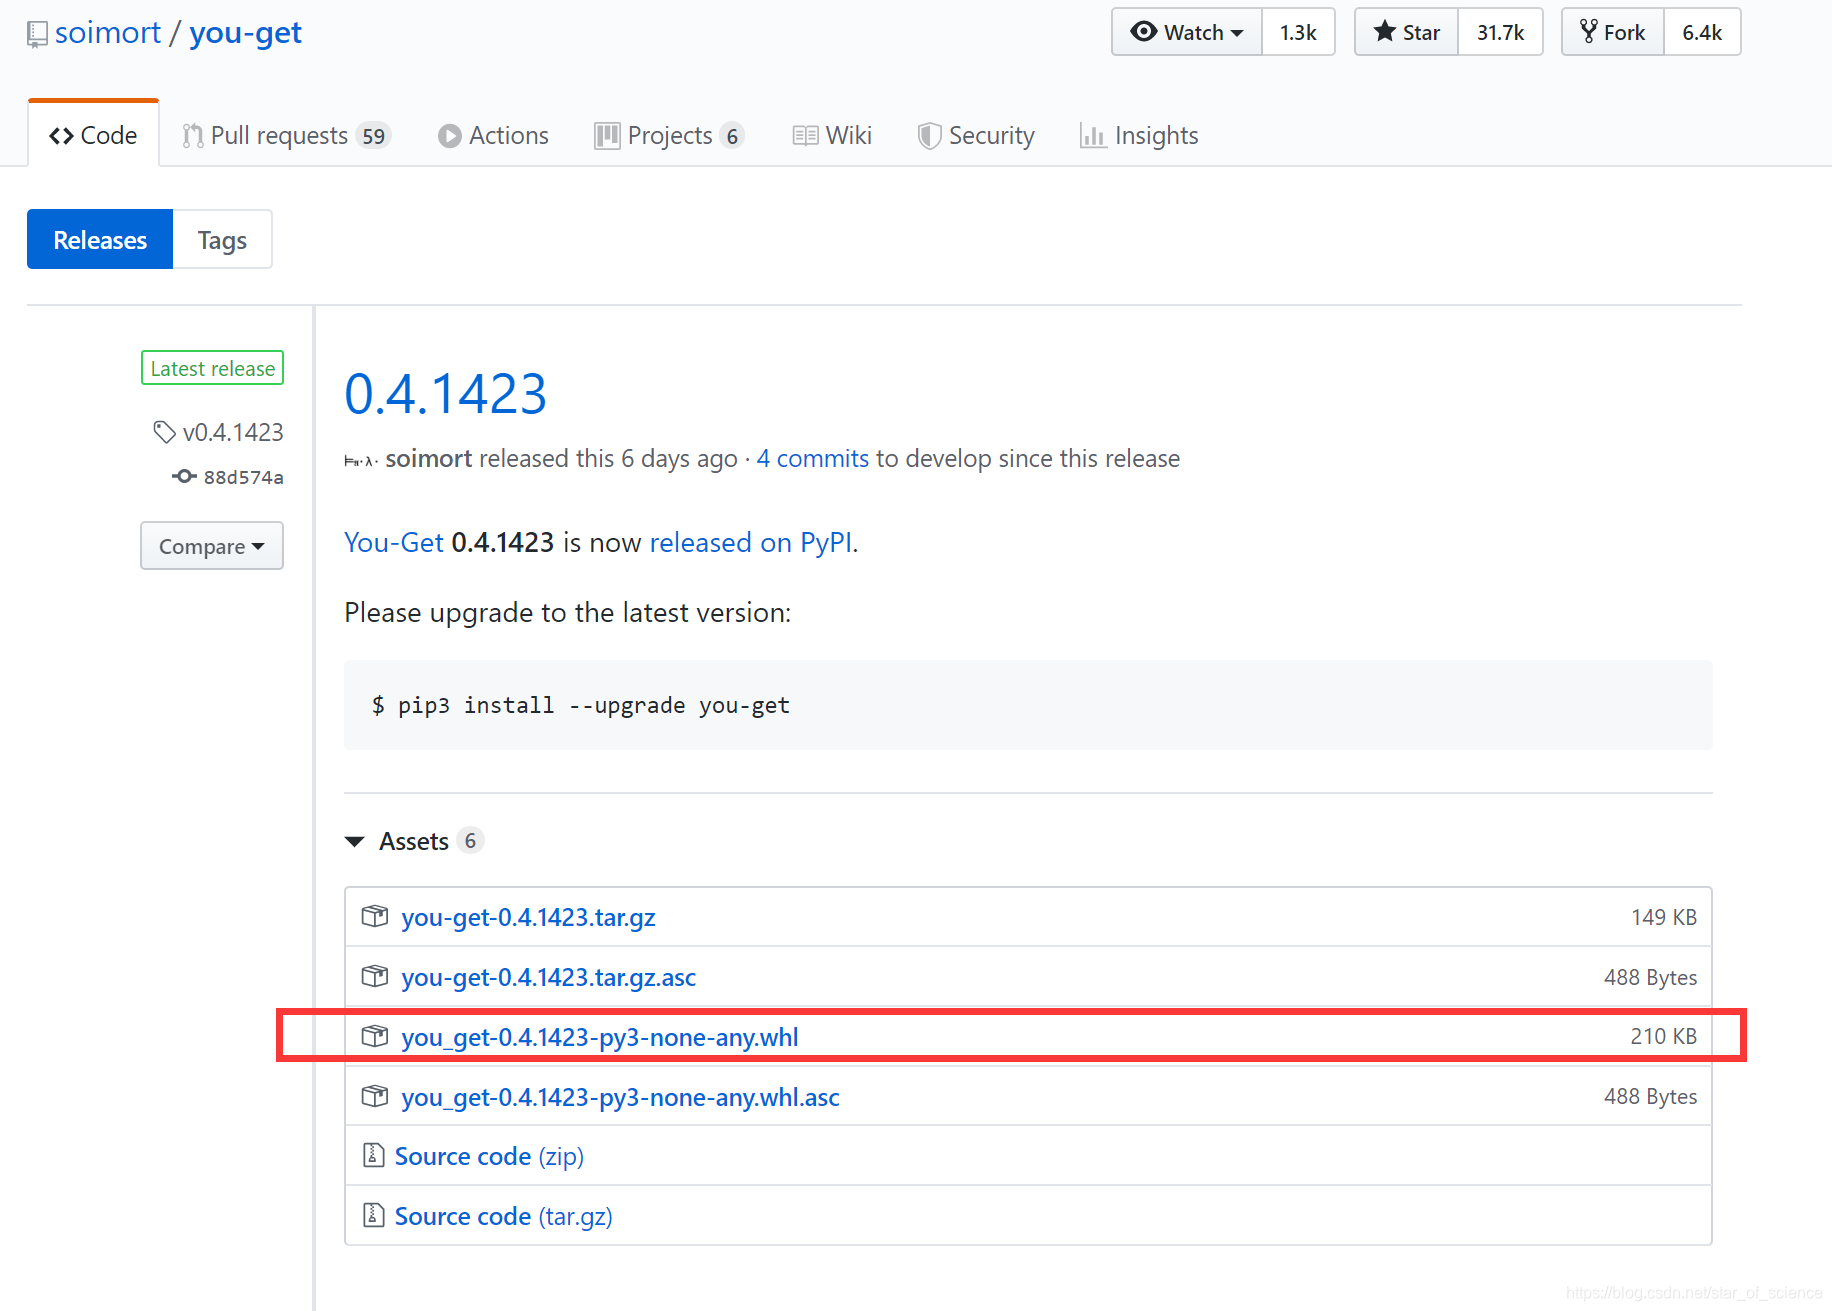The width and height of the screenshot is (1832, 1311).
Task: Open released on PyPI link
Action: [x=750, y=542]
